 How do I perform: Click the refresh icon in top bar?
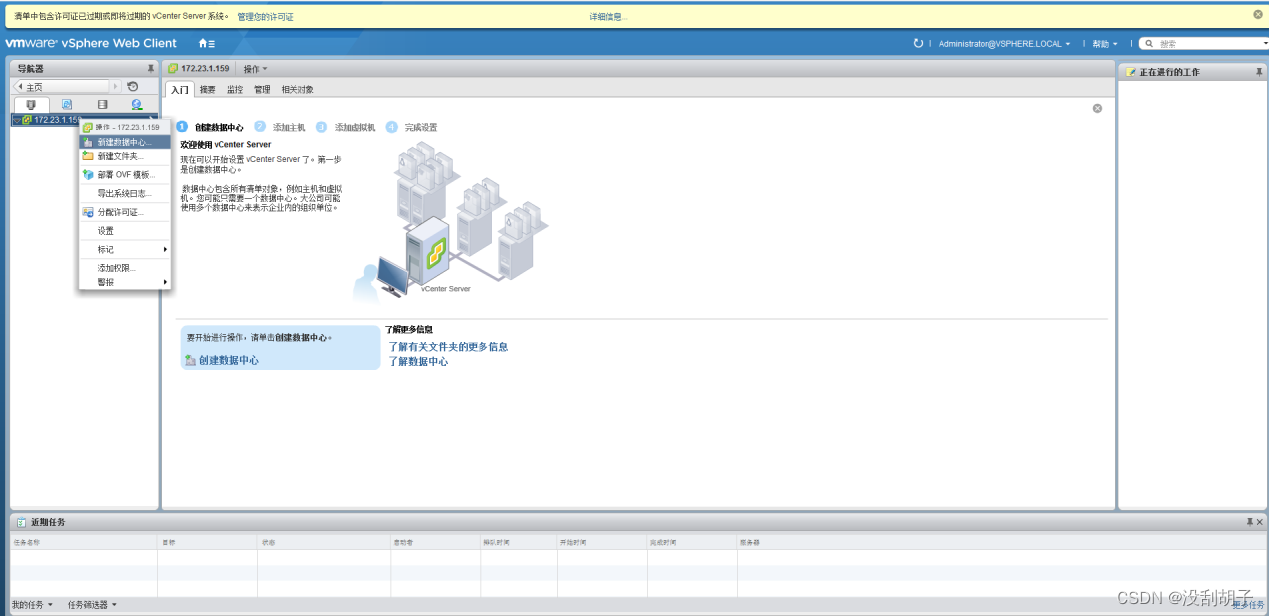tap(919, 43)
